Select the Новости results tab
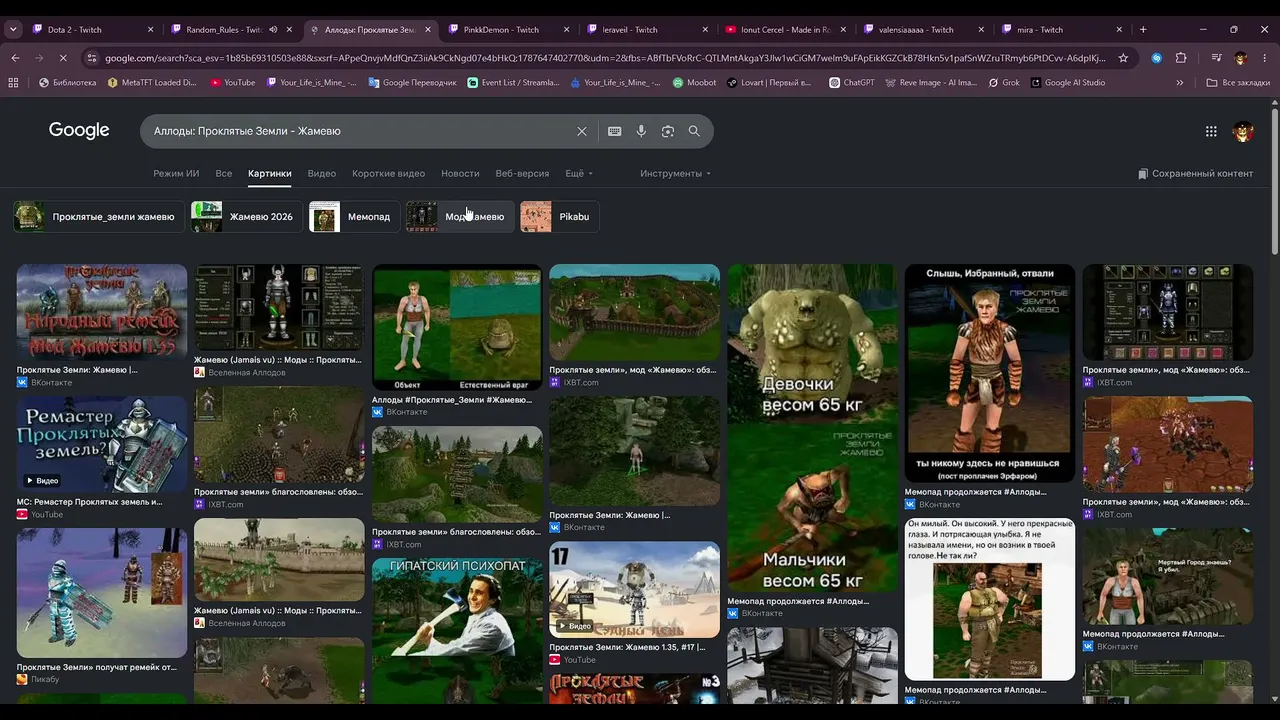 tap(460, 173)
